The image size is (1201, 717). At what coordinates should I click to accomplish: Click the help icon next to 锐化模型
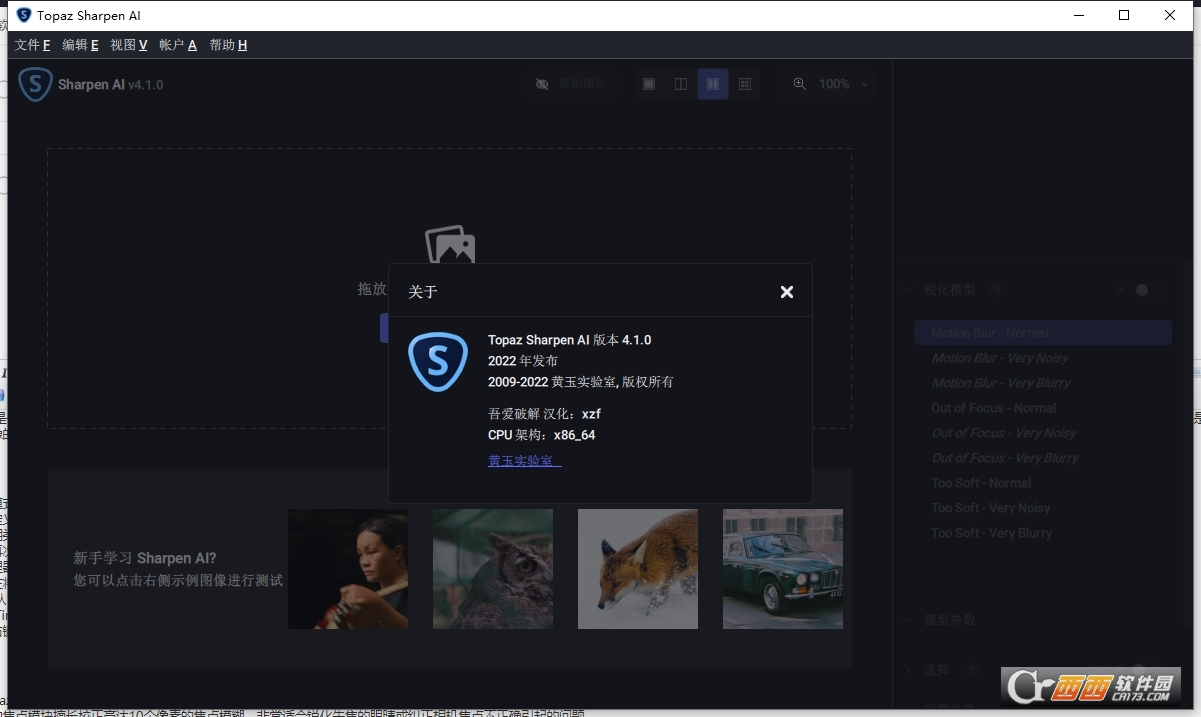(996, 290)
